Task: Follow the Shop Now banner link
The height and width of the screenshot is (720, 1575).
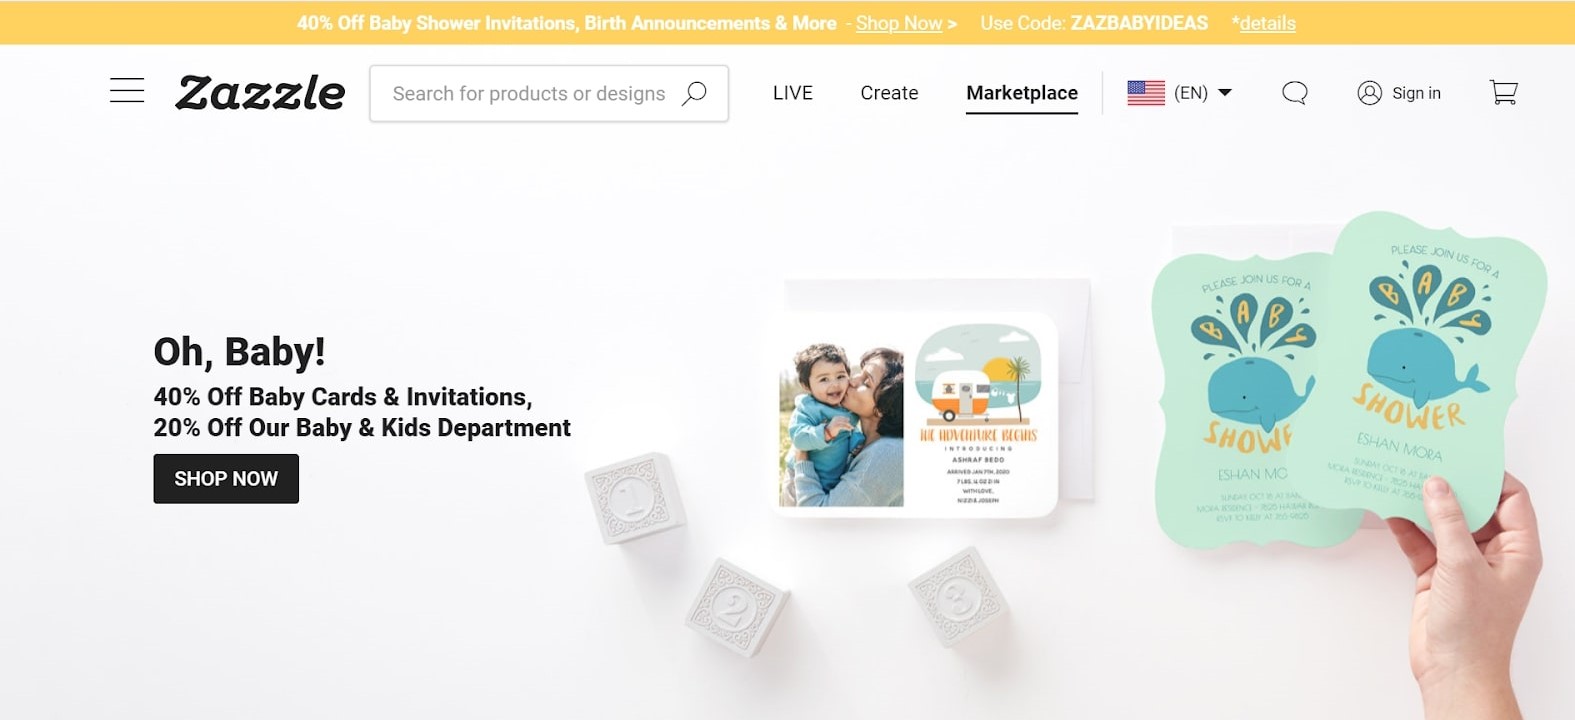Action: (x=899, y=23)
